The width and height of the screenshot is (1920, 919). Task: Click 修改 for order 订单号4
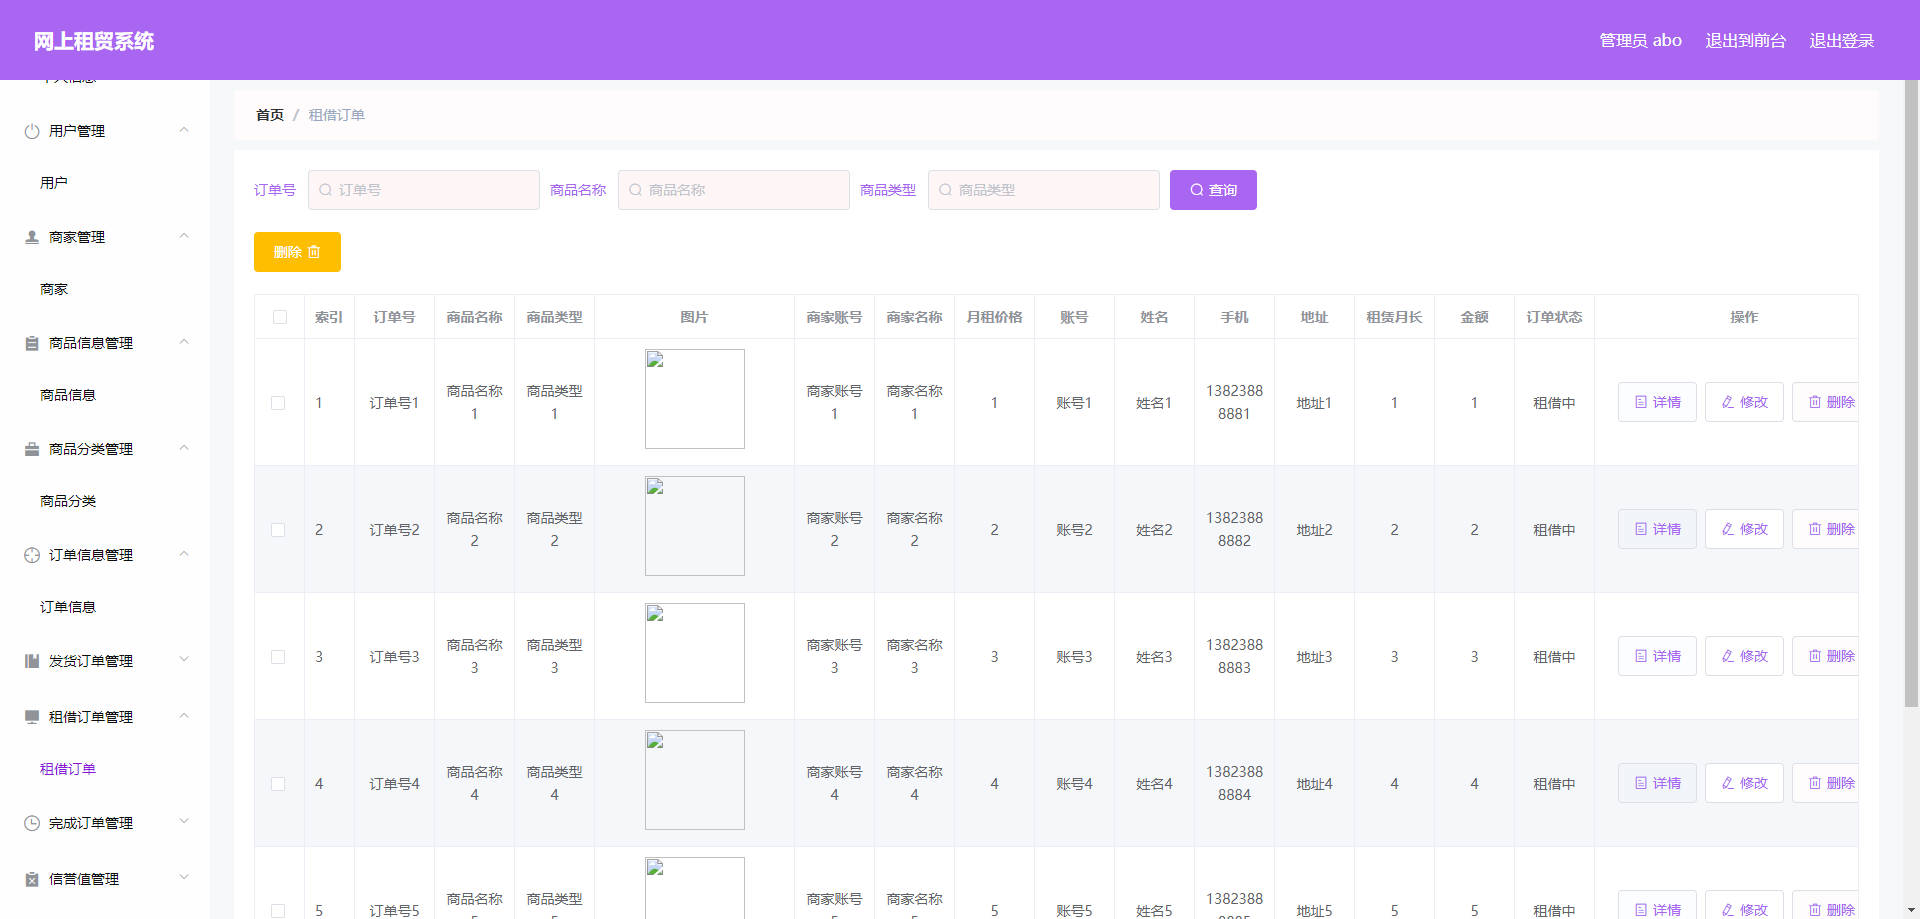pos(1744,783)
